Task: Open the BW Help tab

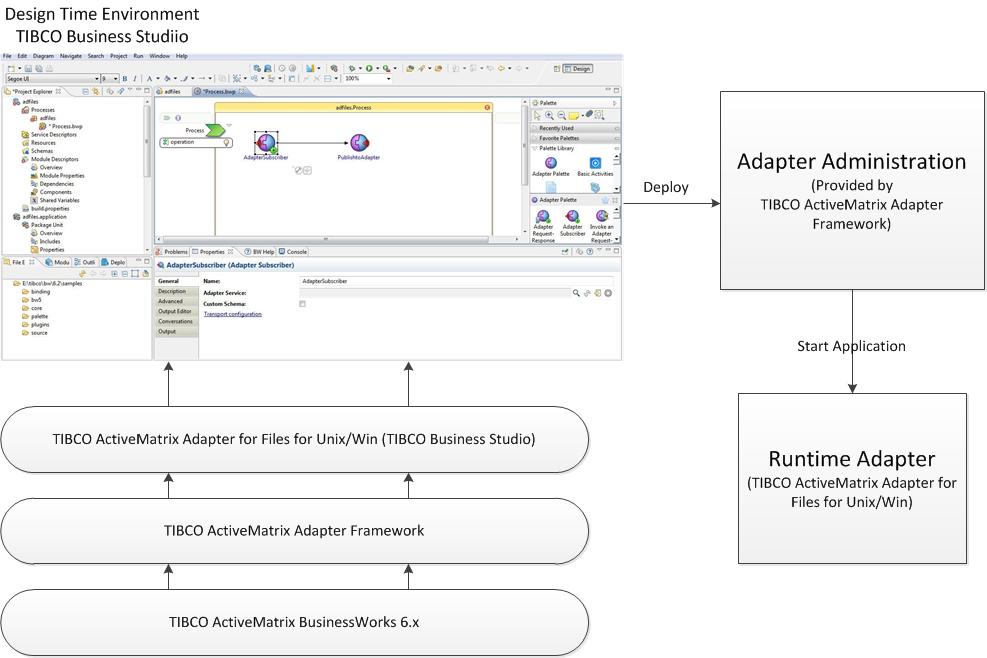Action: [259, 252]
